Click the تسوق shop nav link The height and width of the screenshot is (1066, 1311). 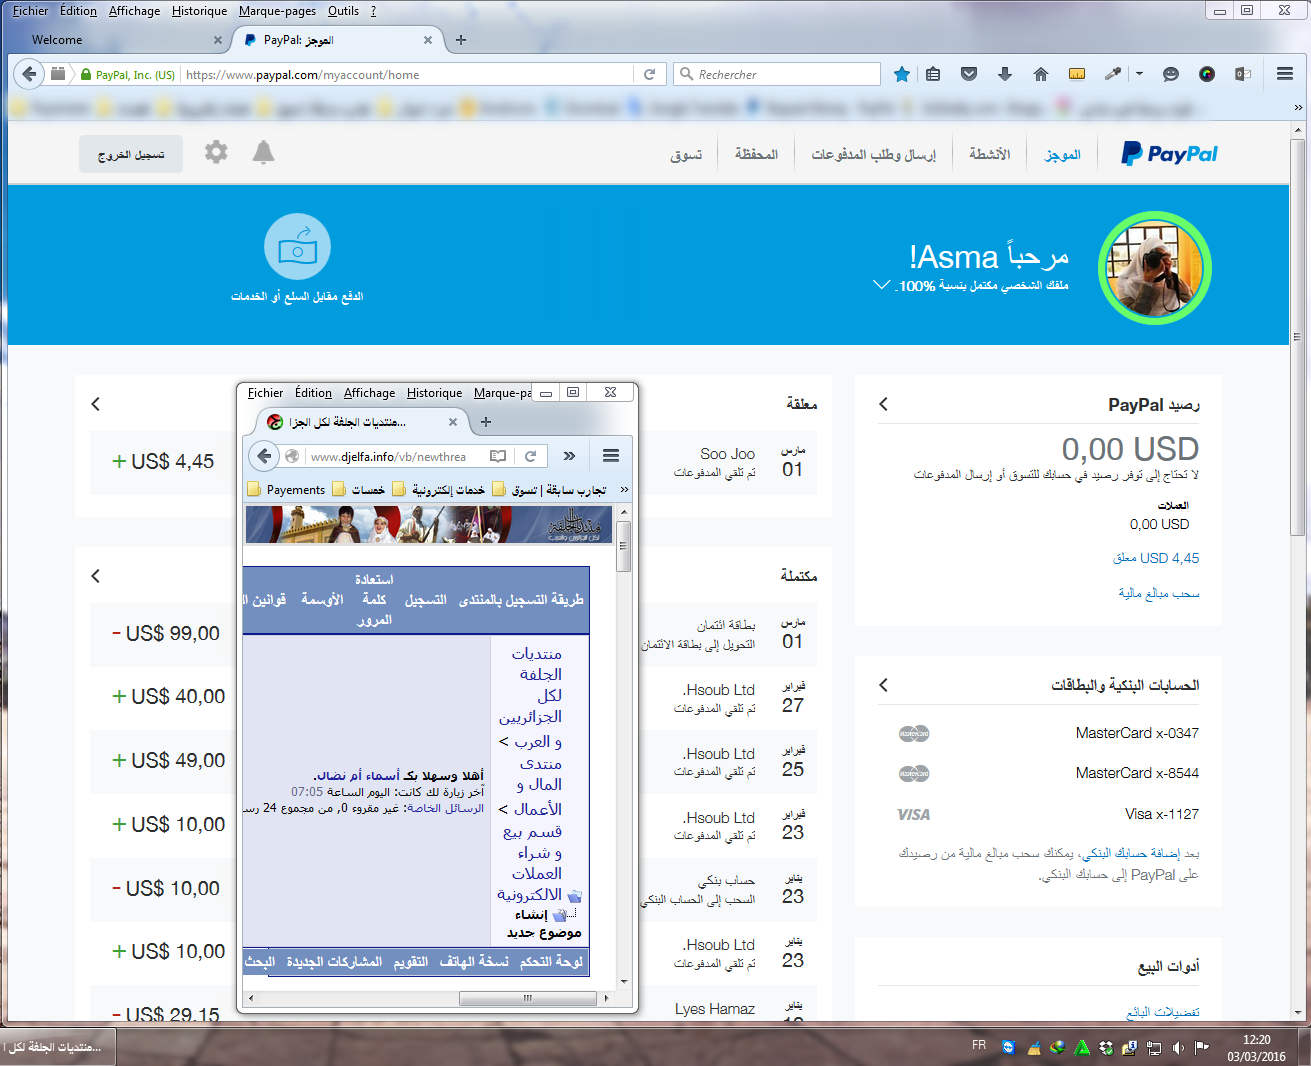click(x=686, y=155)
